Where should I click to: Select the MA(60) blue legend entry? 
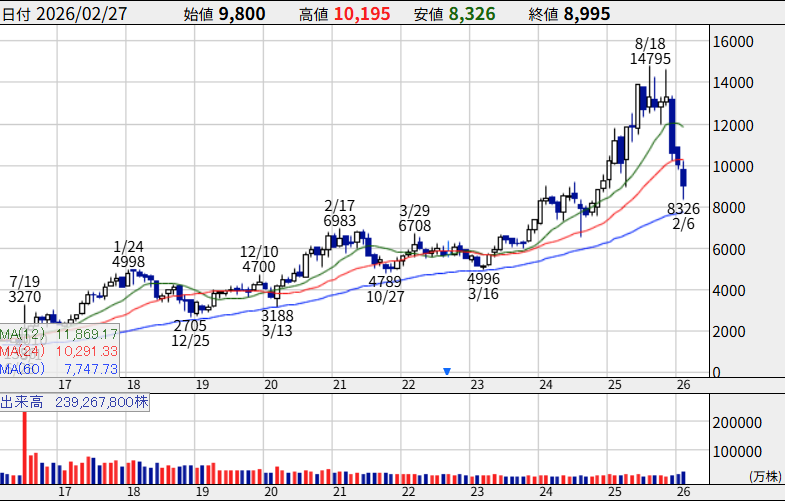pyautogui.click(x=60, y=369)
